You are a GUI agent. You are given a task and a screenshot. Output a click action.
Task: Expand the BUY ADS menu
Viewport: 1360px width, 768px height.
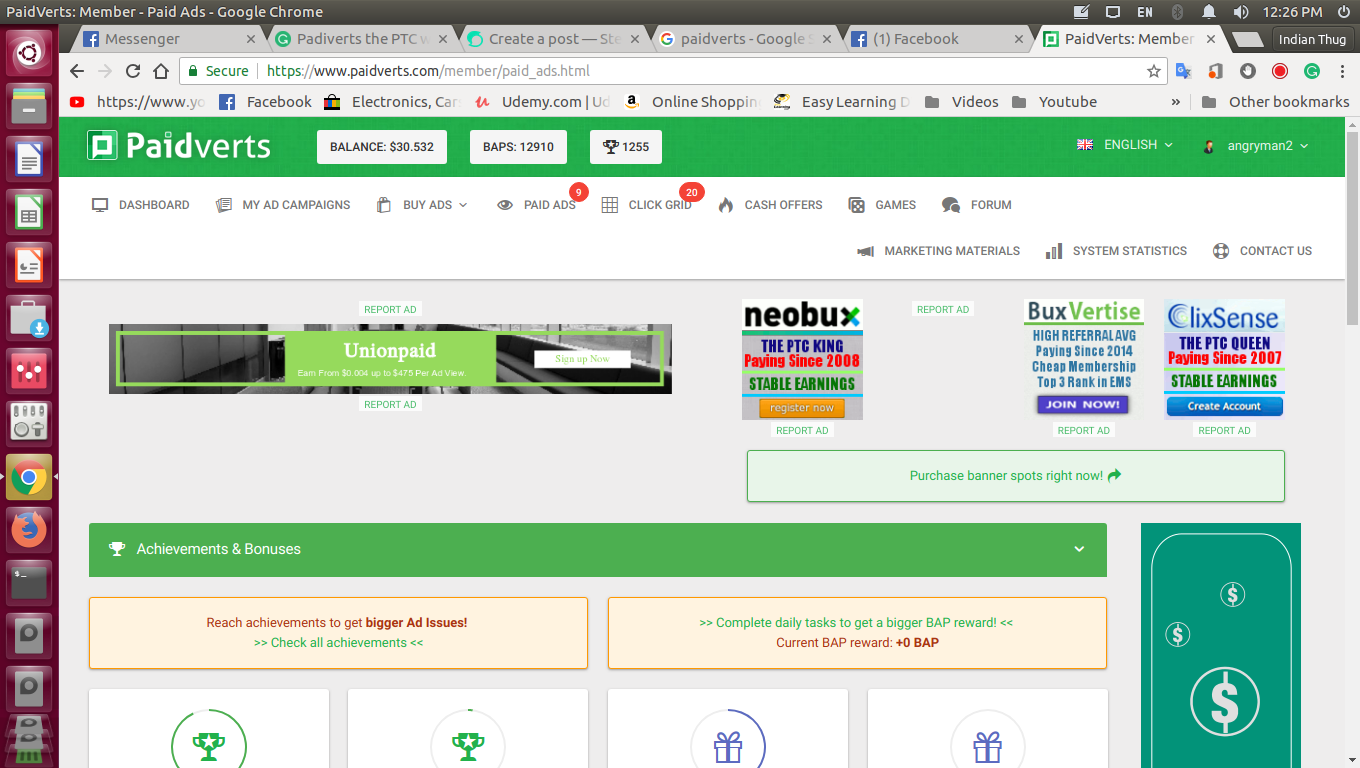422,205
